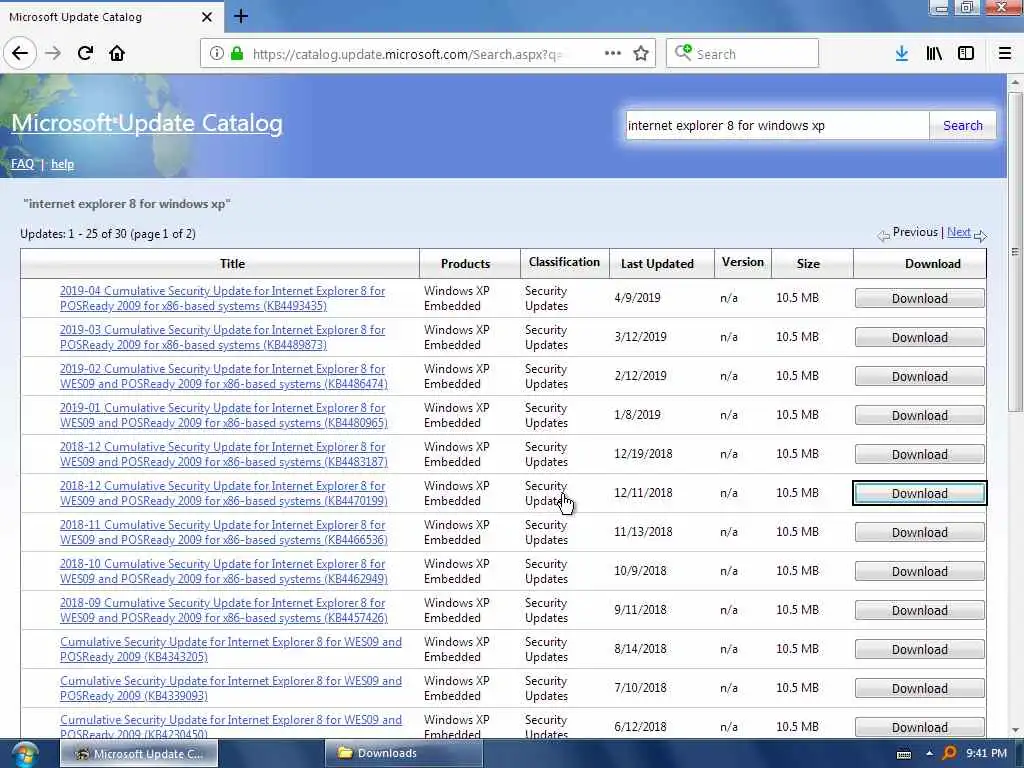Click the catalog search text field
Viewport: 1024px width, 768px height.
pos(777,125)
